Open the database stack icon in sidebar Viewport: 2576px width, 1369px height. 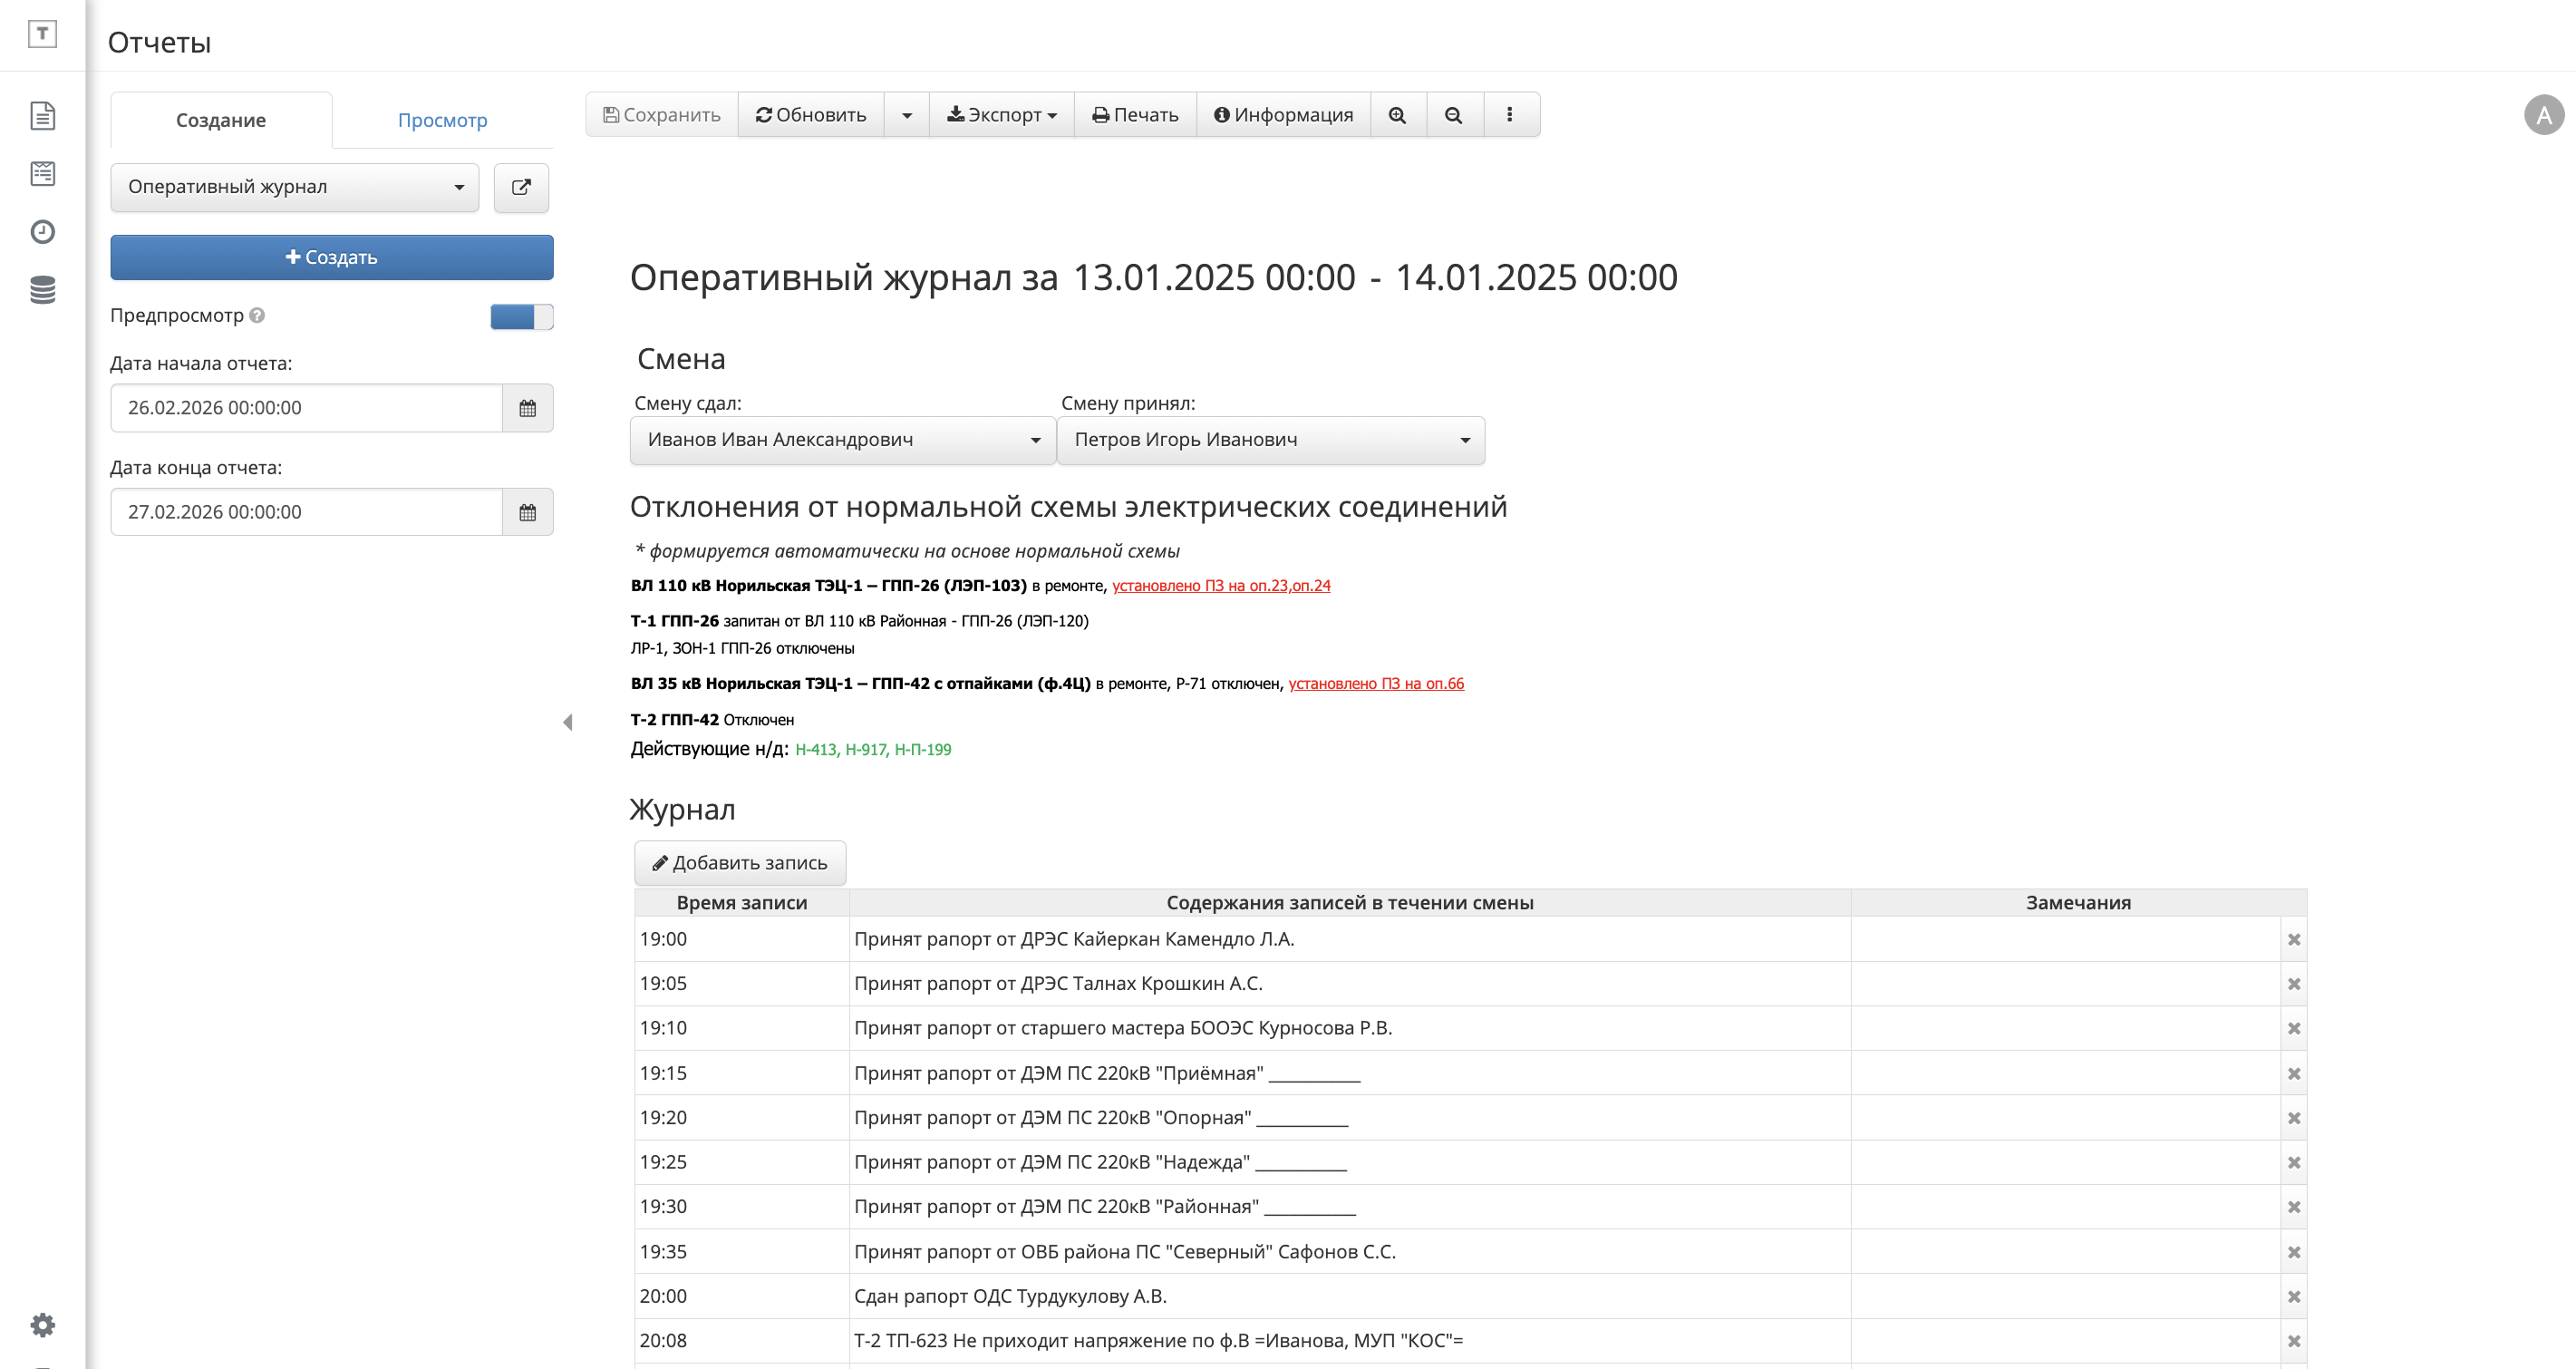pyautogui.click(x=42, y=290)
